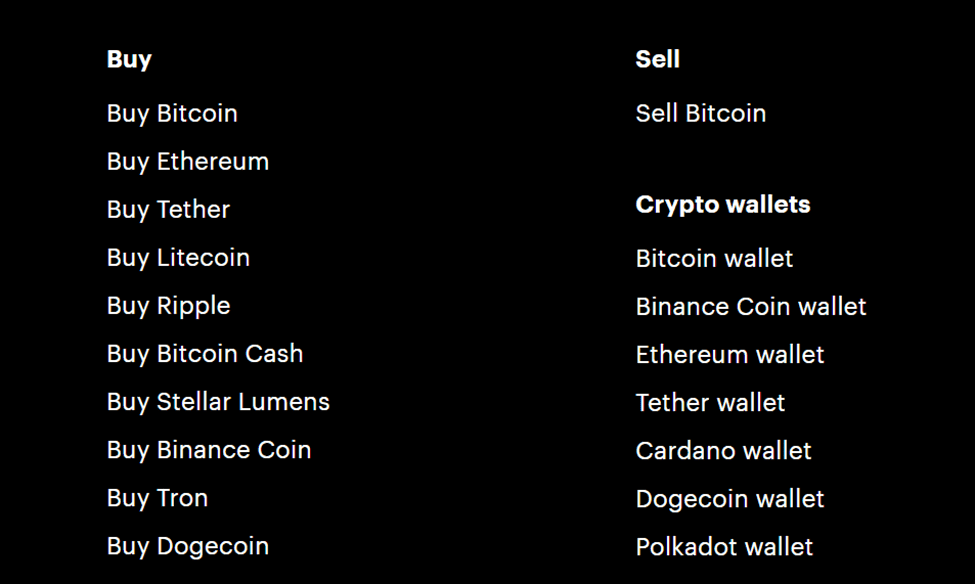Open the Buy Tron link
The image size is (975, 584).
tap(157, 498)
